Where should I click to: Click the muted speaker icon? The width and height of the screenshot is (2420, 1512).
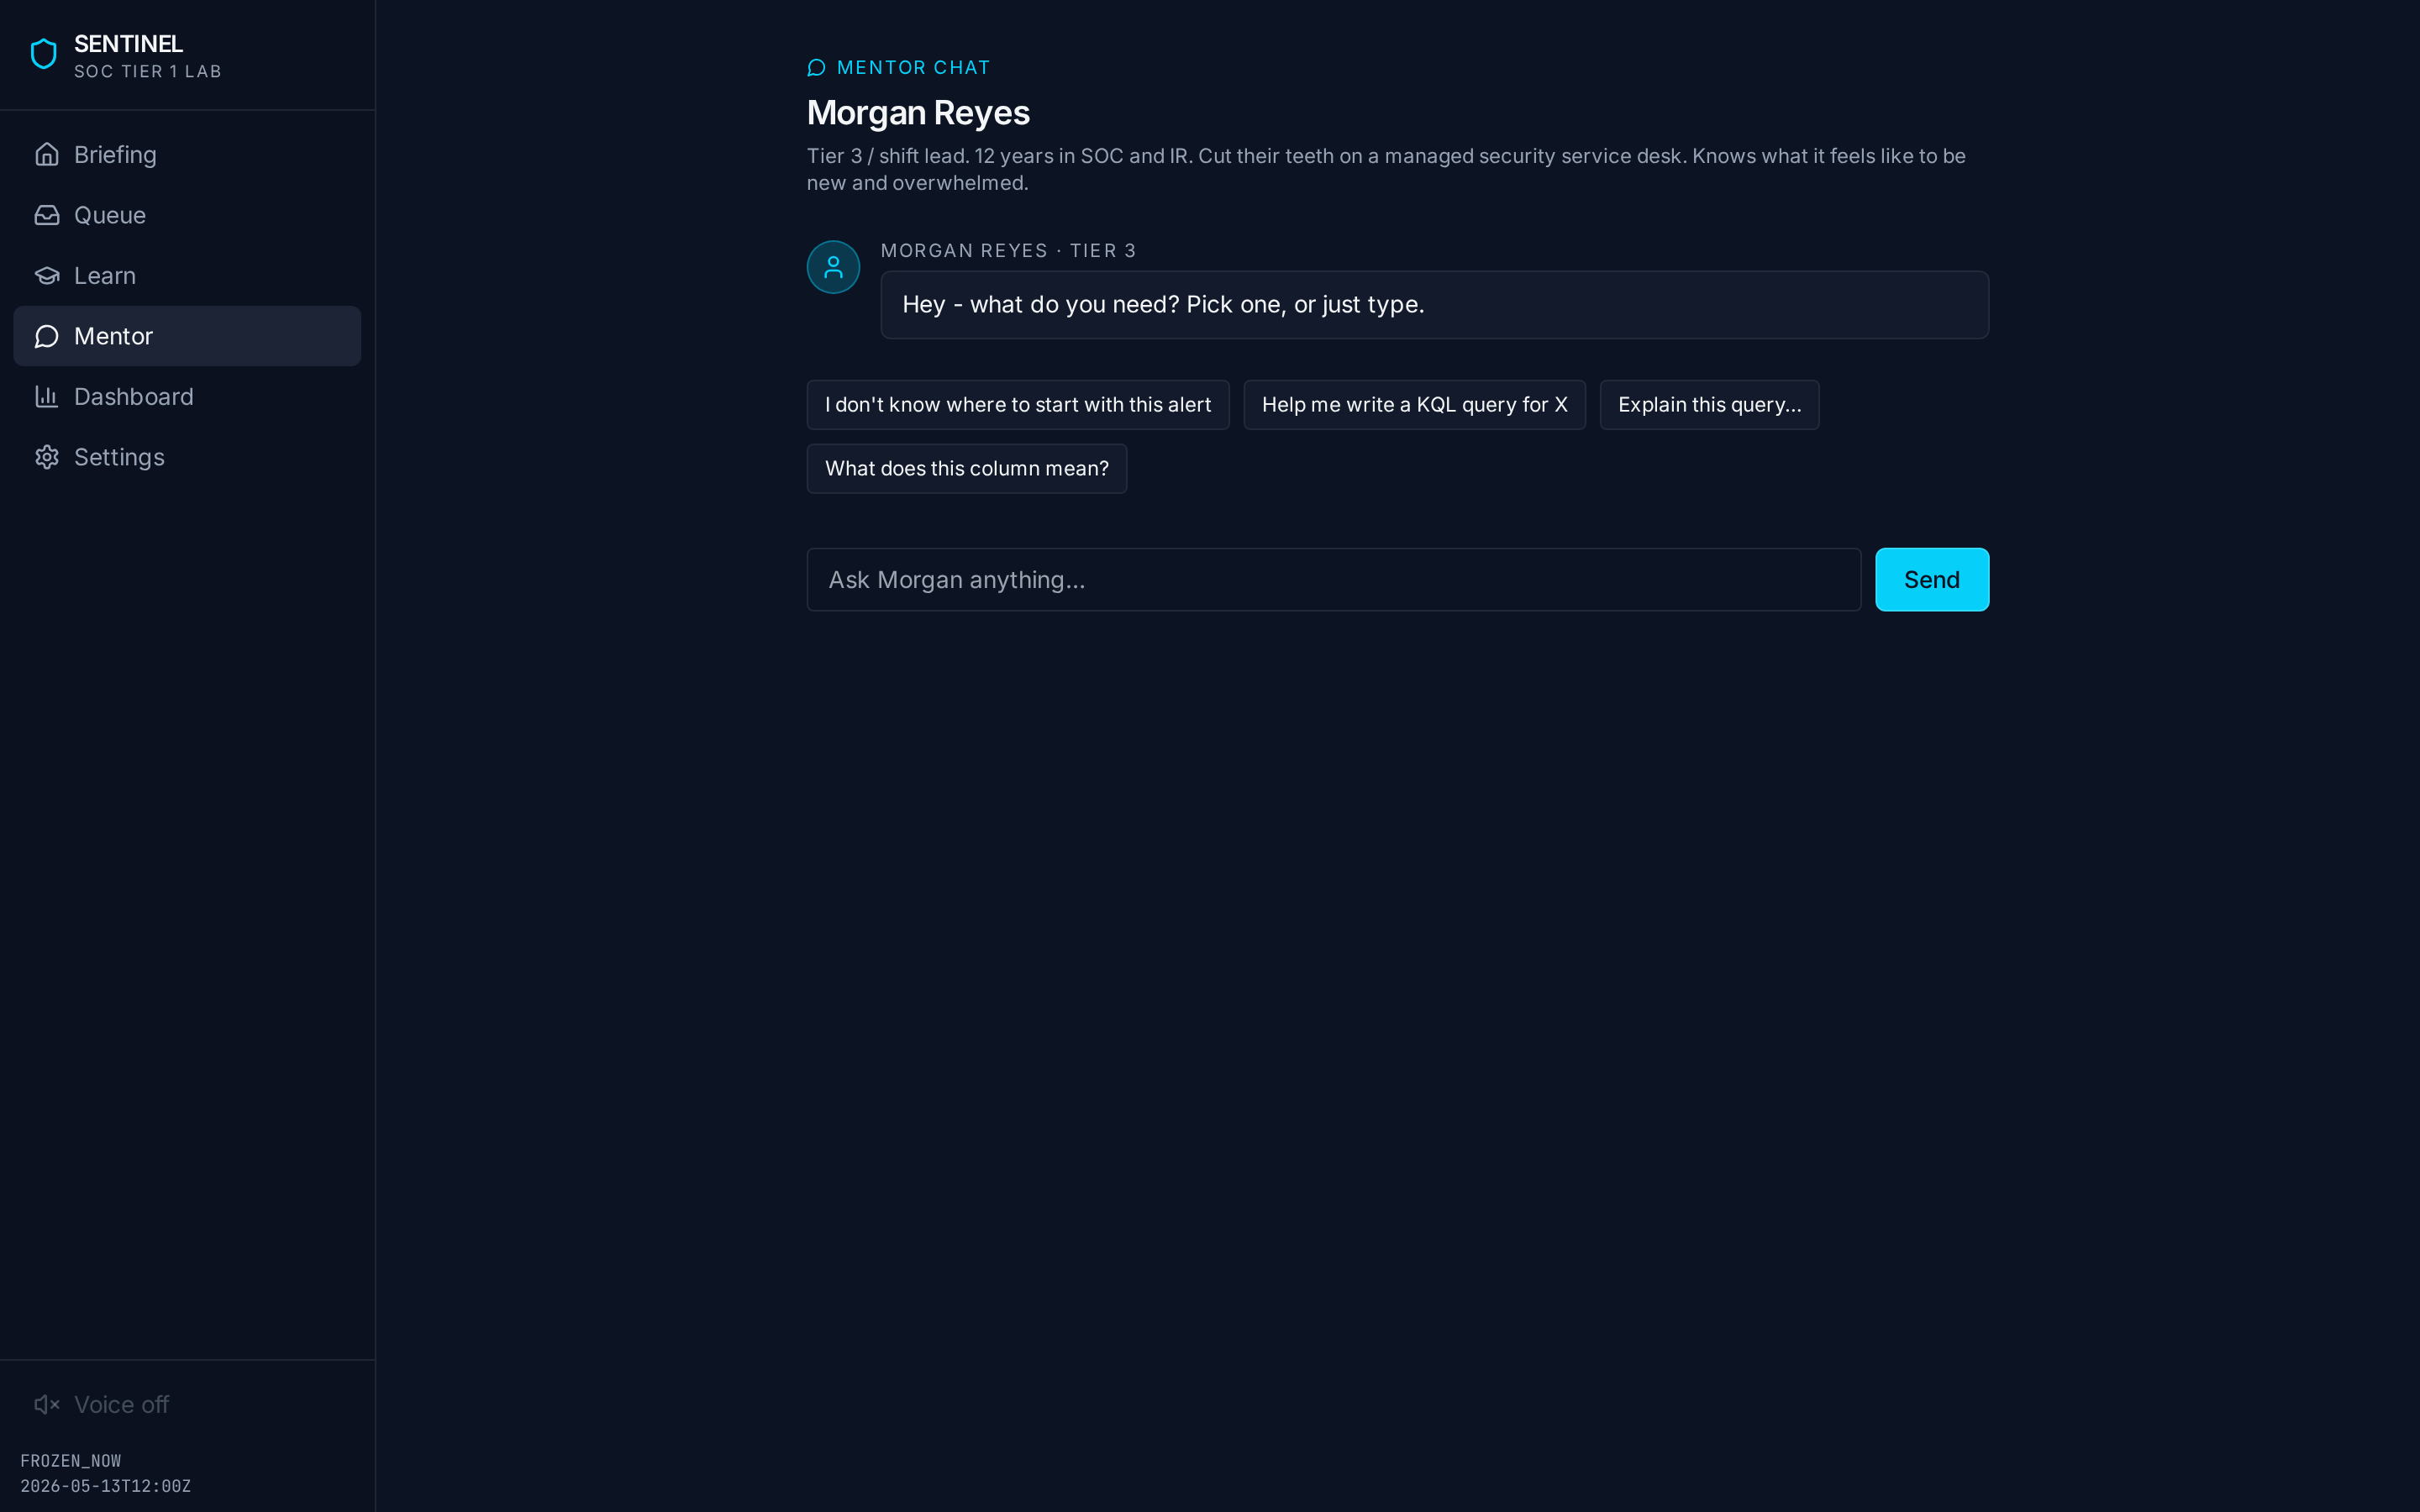47,1404
